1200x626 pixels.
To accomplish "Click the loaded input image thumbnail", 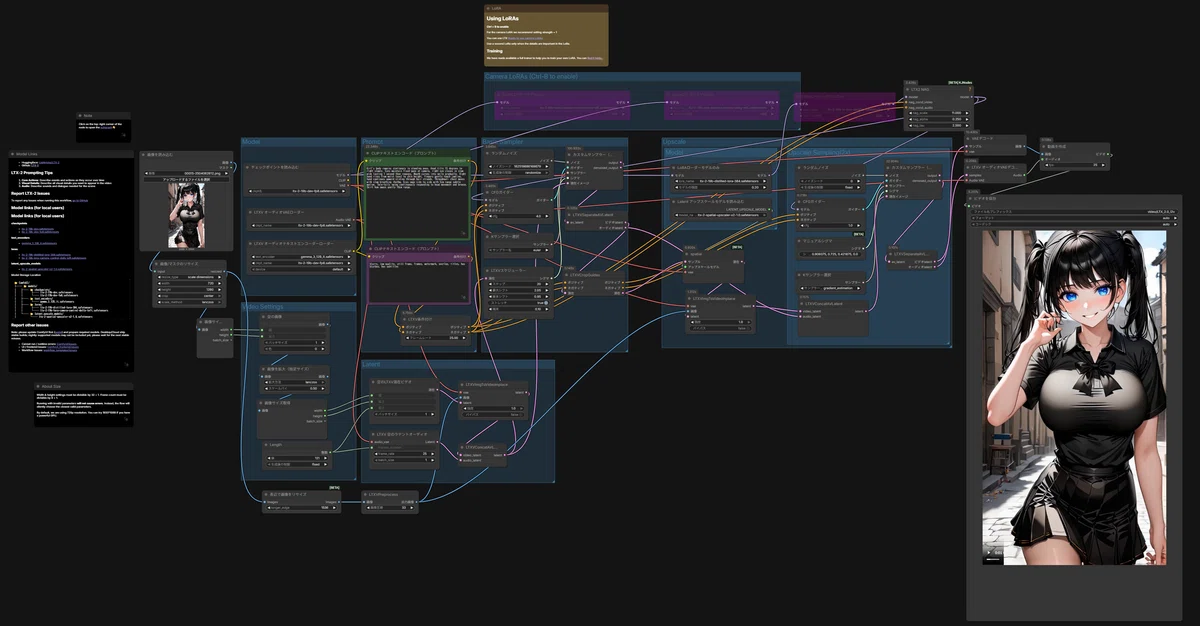I will [x=186, y=216].
